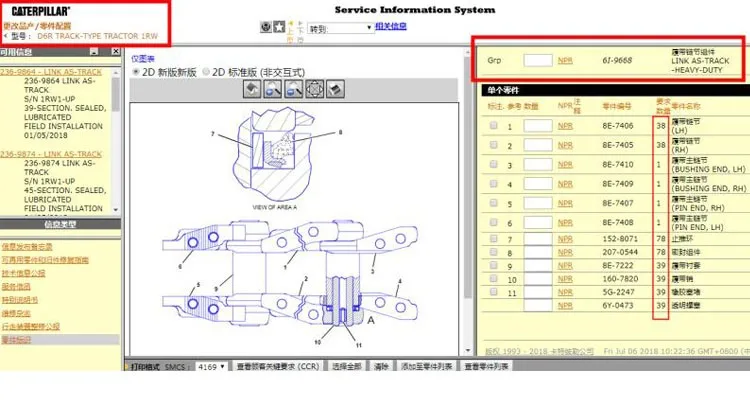Open the 服务信函 link in info types
Image resolution: width=750 pixels, height=400 pixels.
[x=16, y=287]
